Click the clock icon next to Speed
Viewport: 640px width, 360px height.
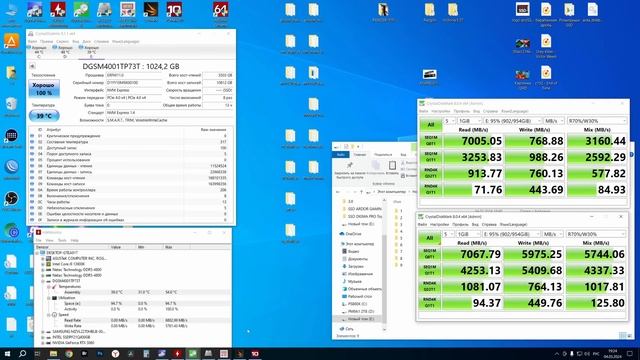[x=54, y=315]
